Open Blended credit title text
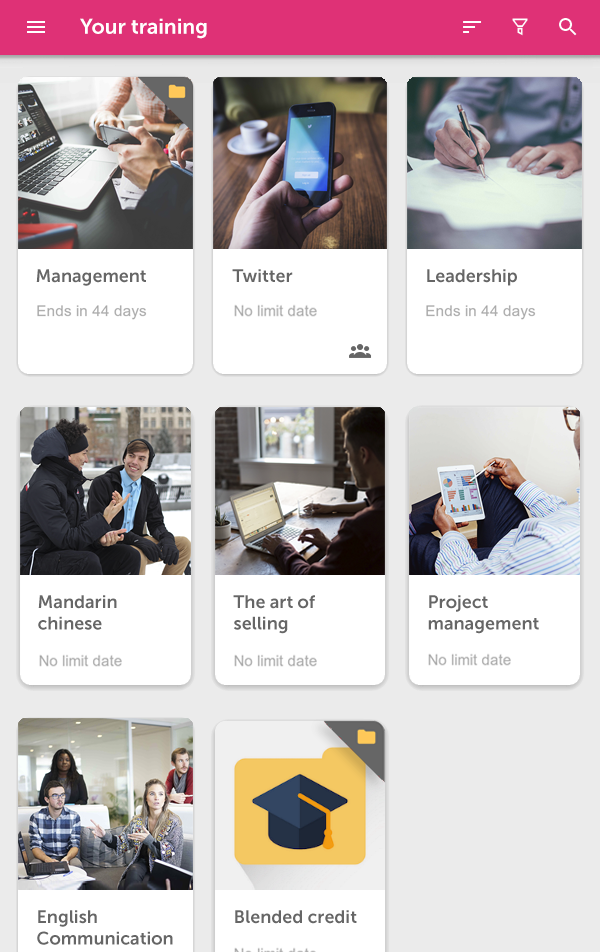This screenshot has width=600, height=952. pos(295,917)
